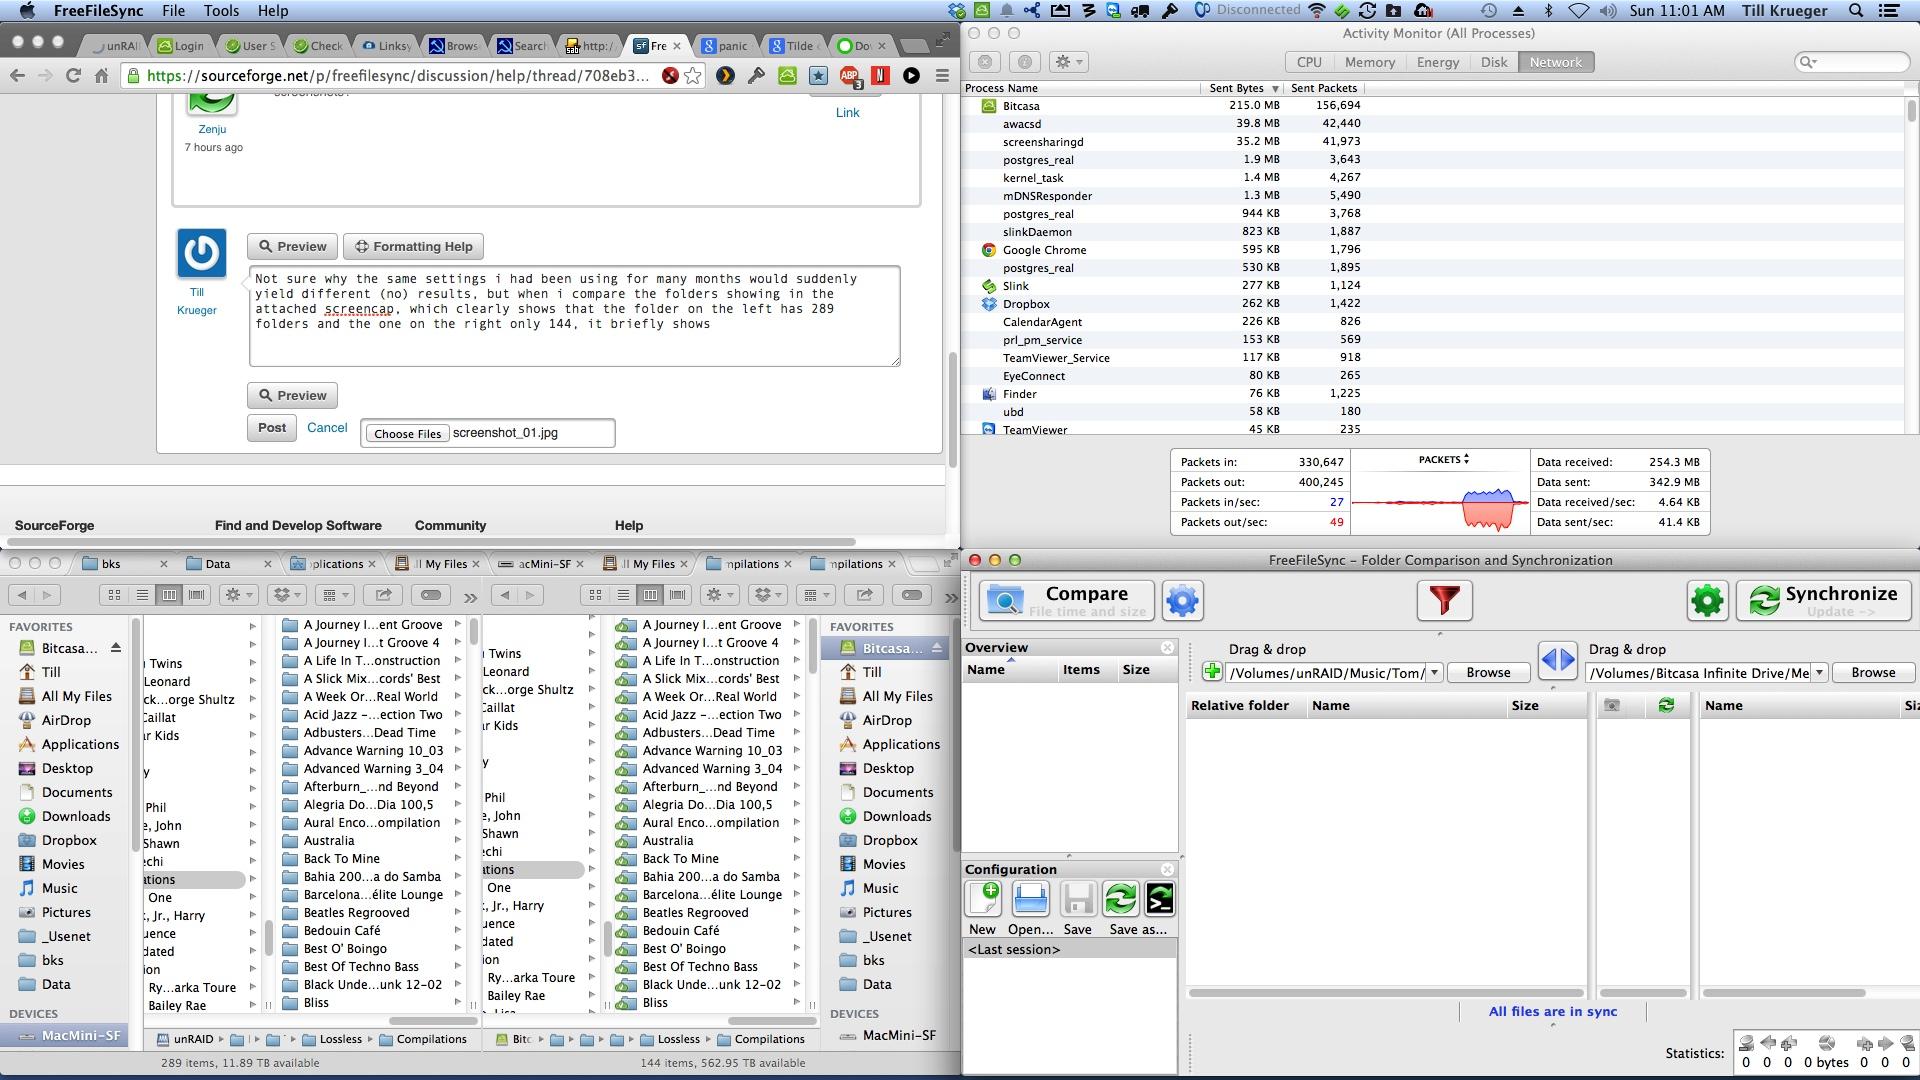The height and width of the screenshot is (1080, 1920).
Task: Click Choose Files upload button
Action: pos(407,434)
